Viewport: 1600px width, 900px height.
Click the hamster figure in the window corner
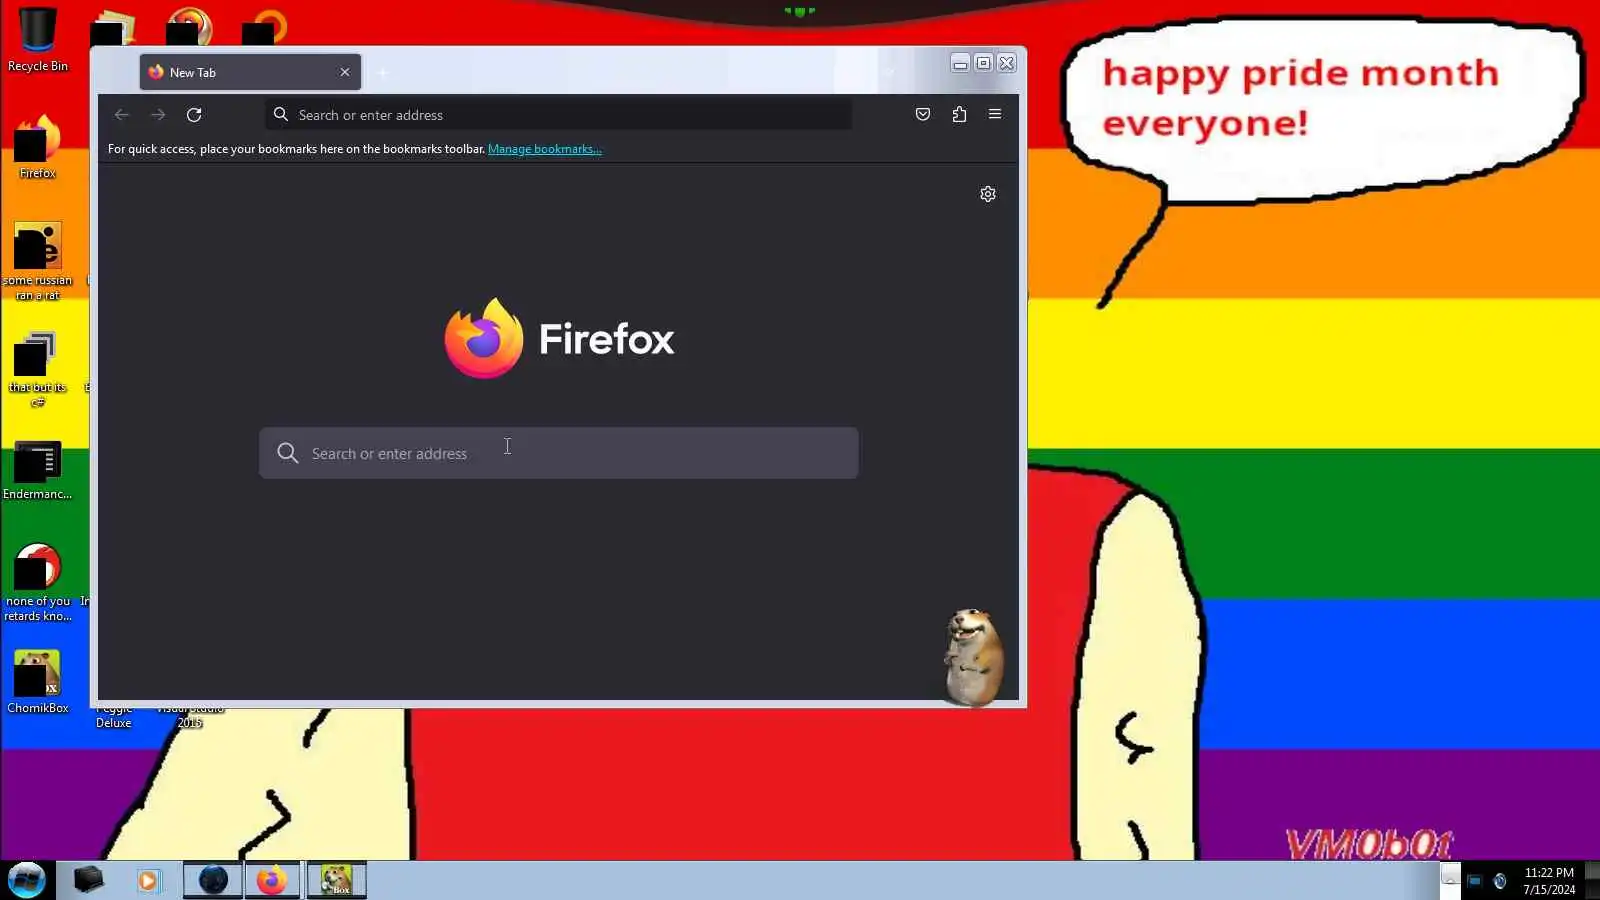(x=972, y=656)
